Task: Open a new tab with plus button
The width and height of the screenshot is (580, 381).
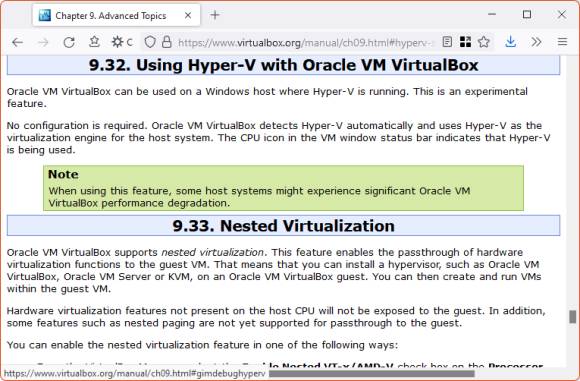Action: coord(215,15)
